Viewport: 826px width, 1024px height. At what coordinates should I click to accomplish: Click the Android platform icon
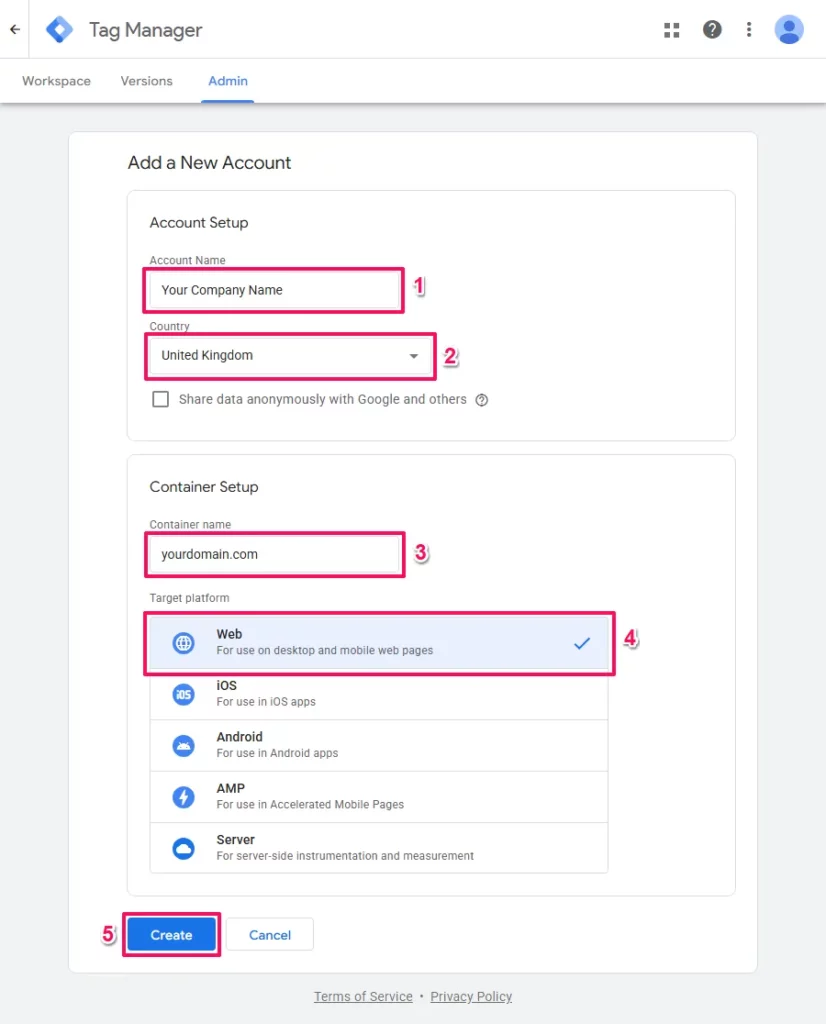pyautogui.click(x=183, y=744)
